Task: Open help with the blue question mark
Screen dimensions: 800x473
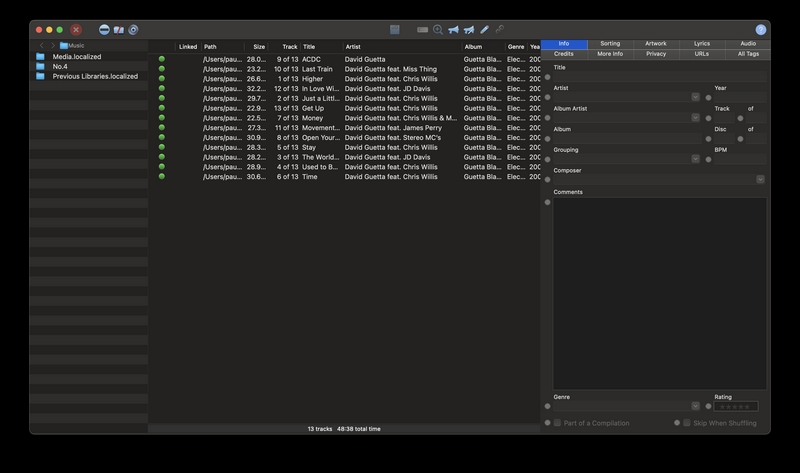Action: tap(761, 30)
